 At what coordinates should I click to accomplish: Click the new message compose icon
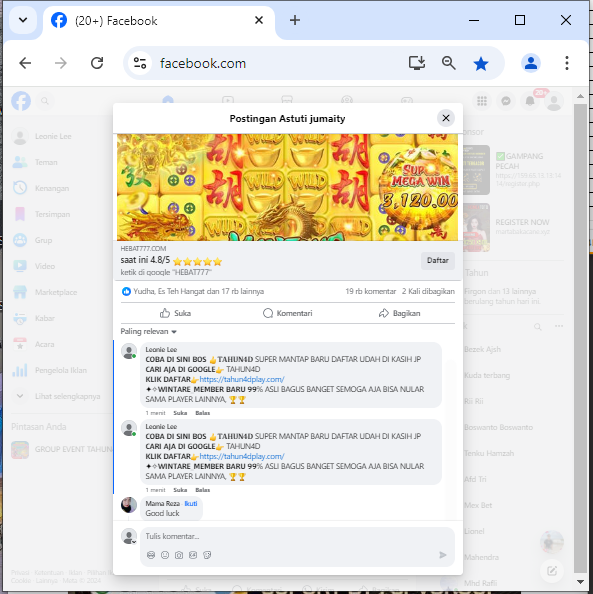(552, 571)
